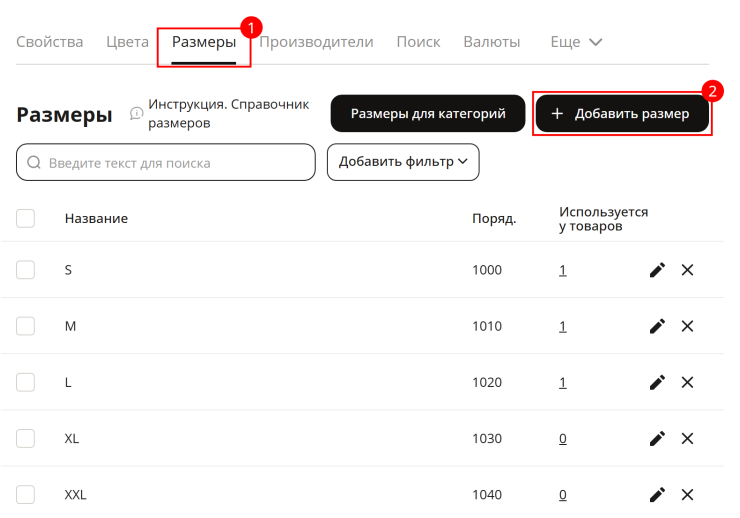Check the L size checkbox
Viewport: 740px width, 518px height.
point(25,382)
